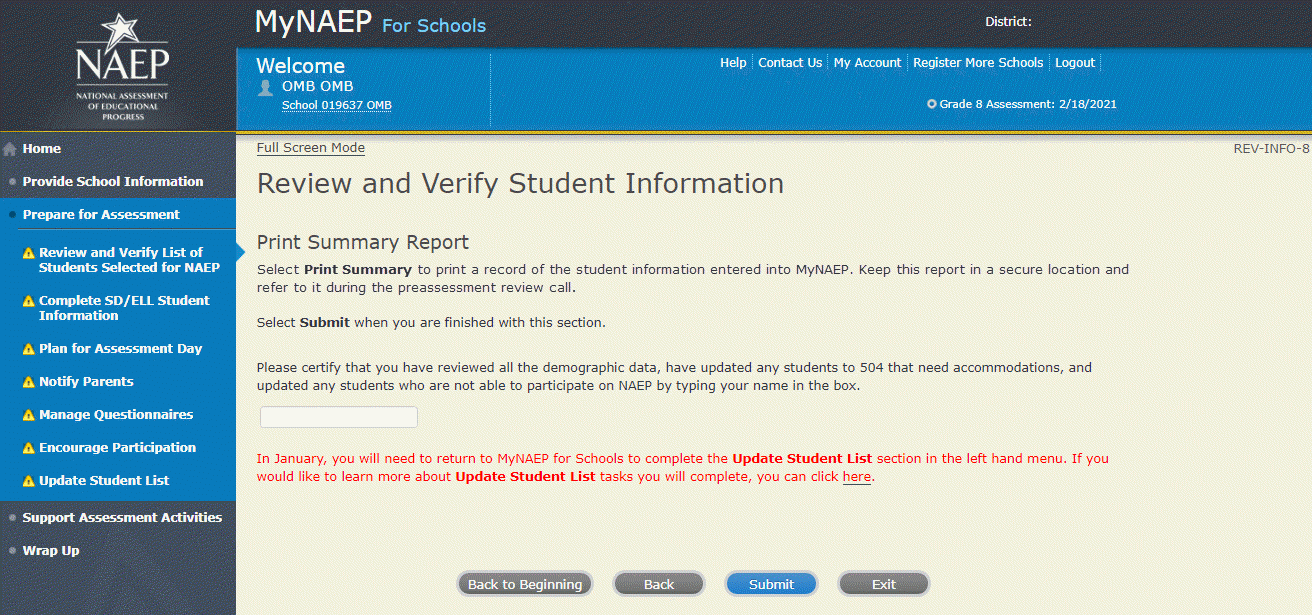Select the Grade 8 Assessment radio button
1312x615 pixels.
tap(932, 104)
